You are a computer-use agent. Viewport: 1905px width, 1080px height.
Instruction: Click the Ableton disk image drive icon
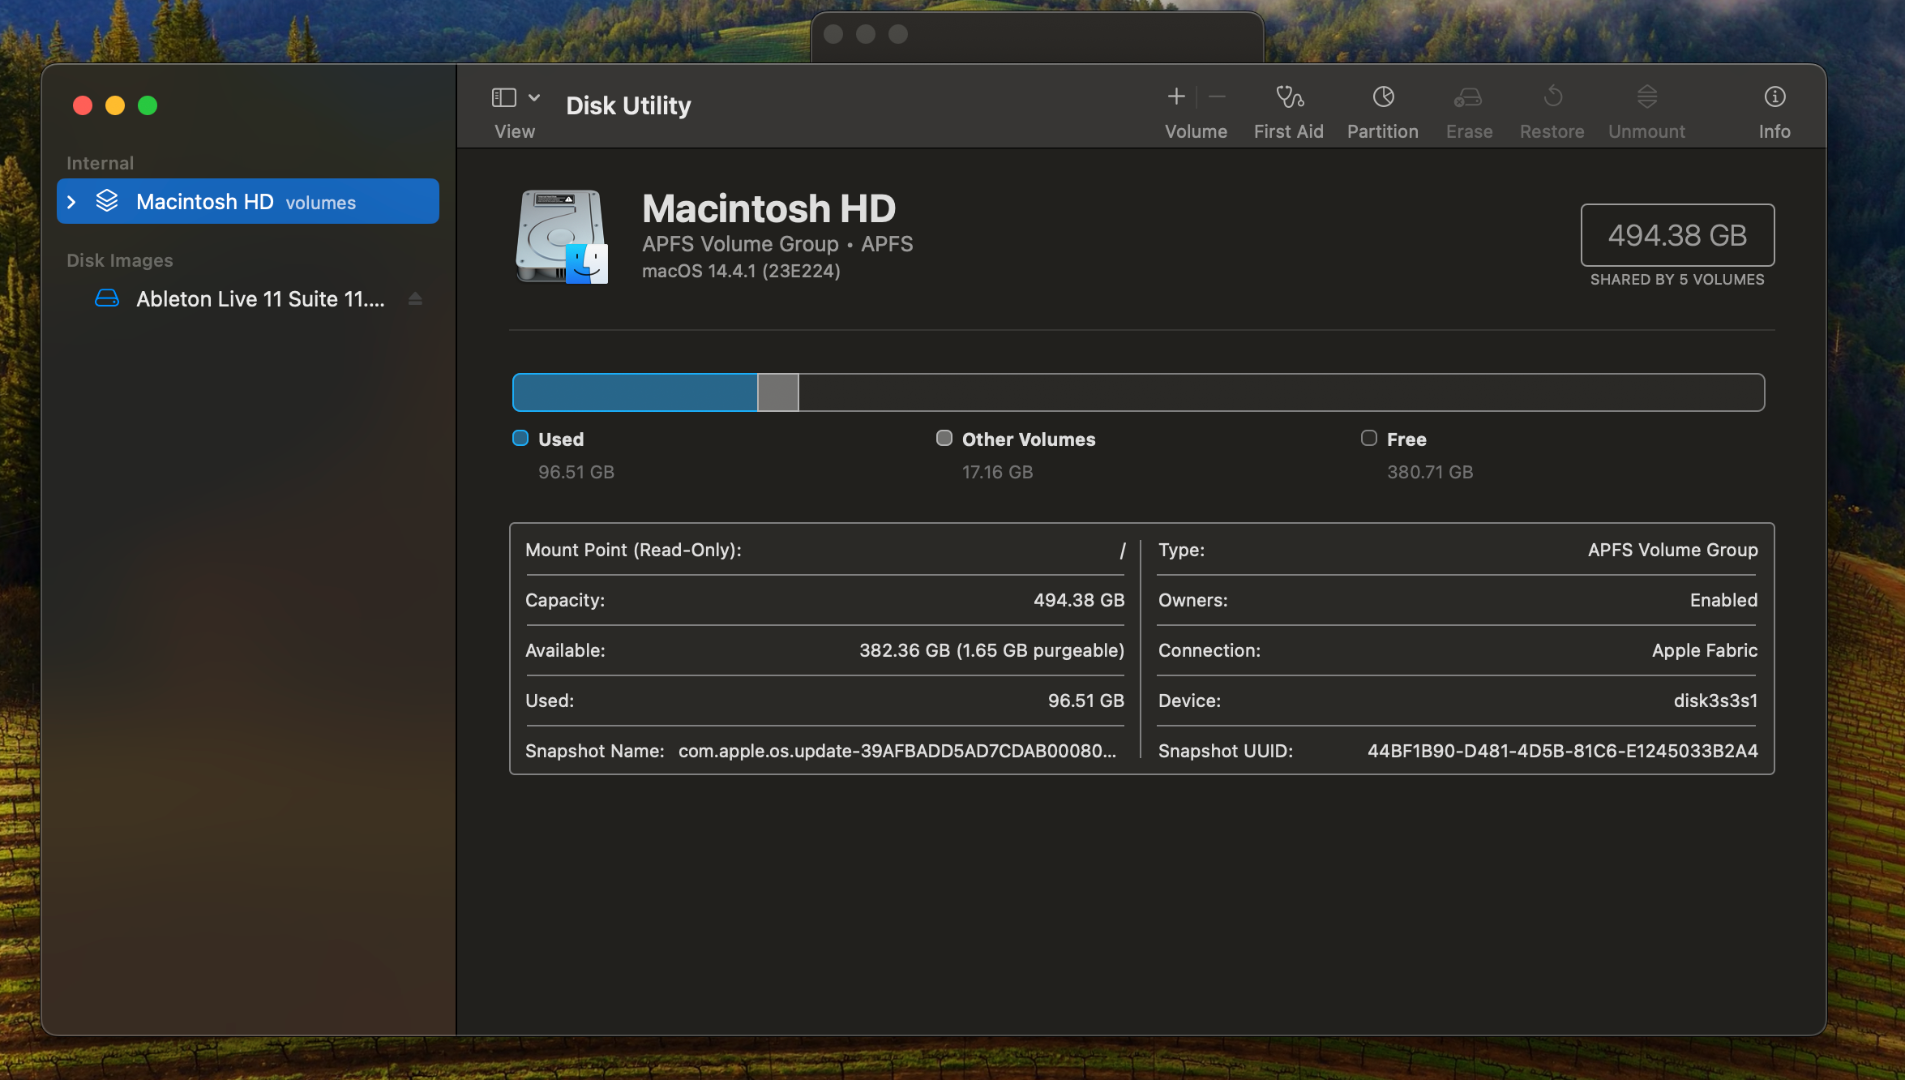click(107, 298)
